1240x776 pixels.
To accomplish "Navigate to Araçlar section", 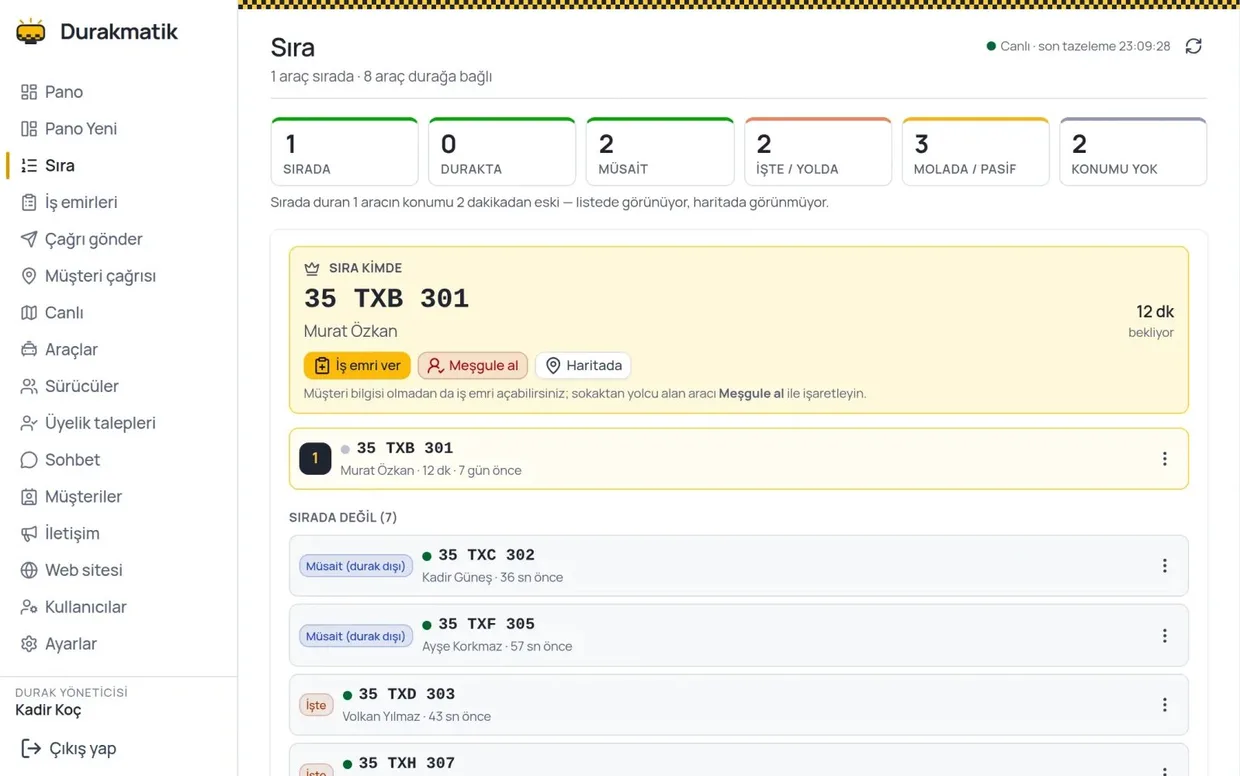I will [118, 350].
